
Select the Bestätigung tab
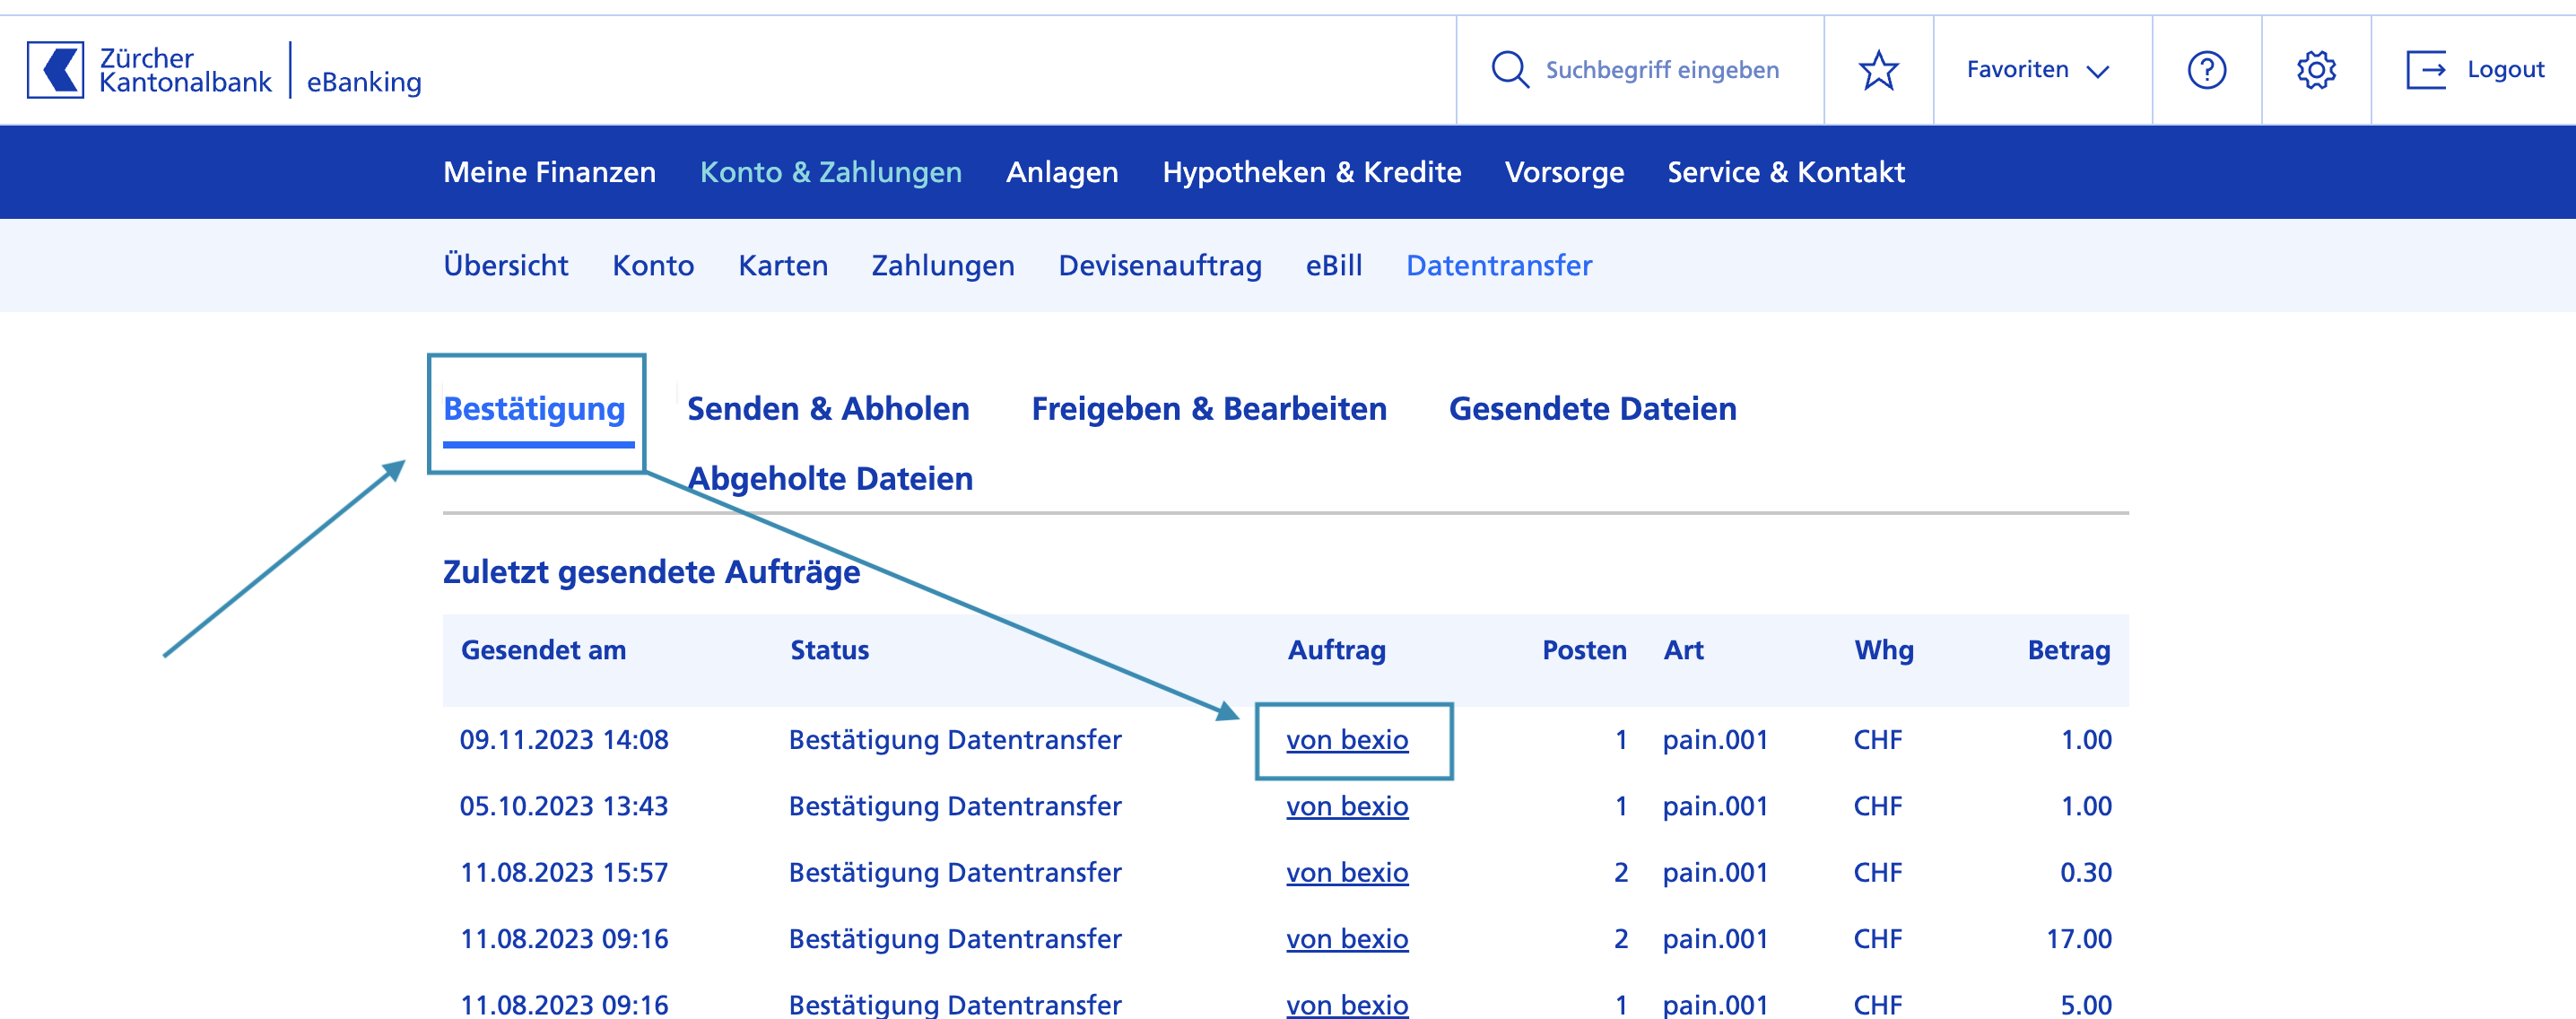click(x=534, y=410)
